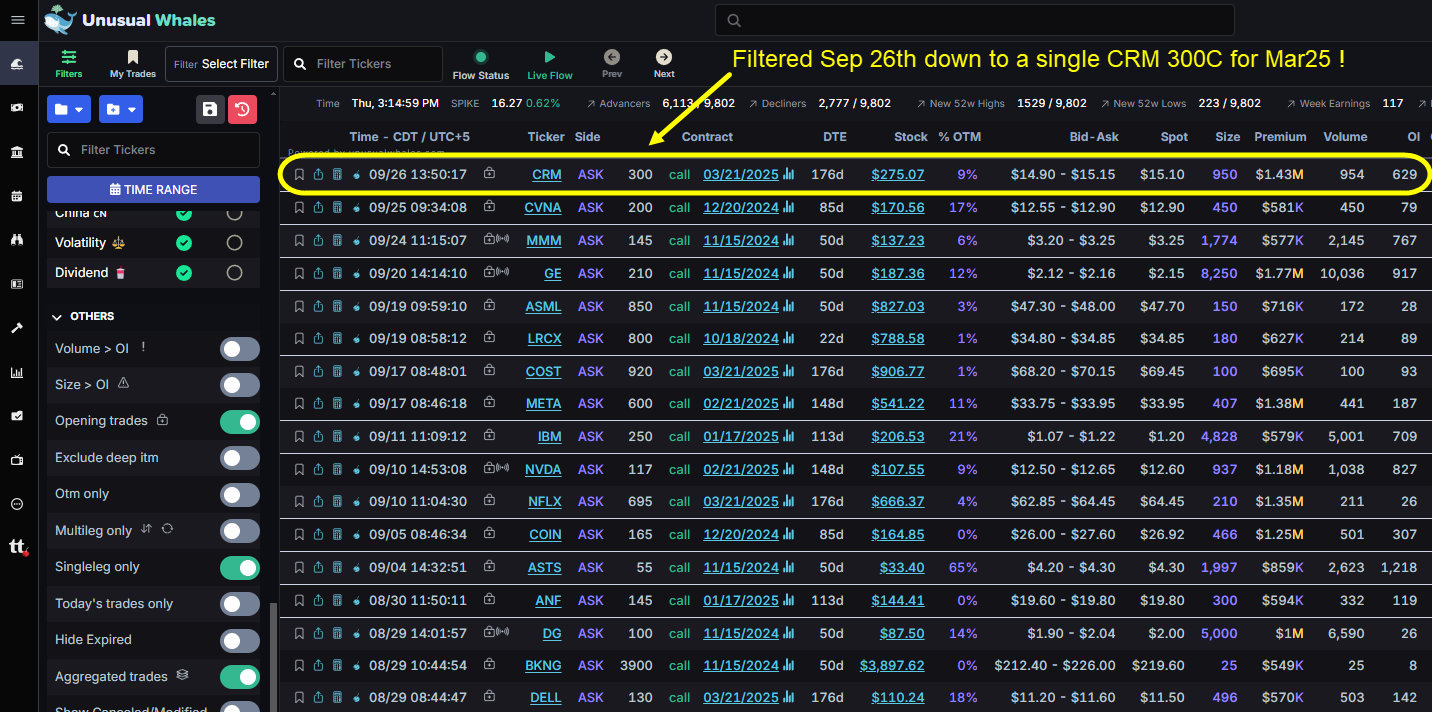Open the ASTS ticker link
Screen dimensions: 1432x712
[x=545, y=568]
